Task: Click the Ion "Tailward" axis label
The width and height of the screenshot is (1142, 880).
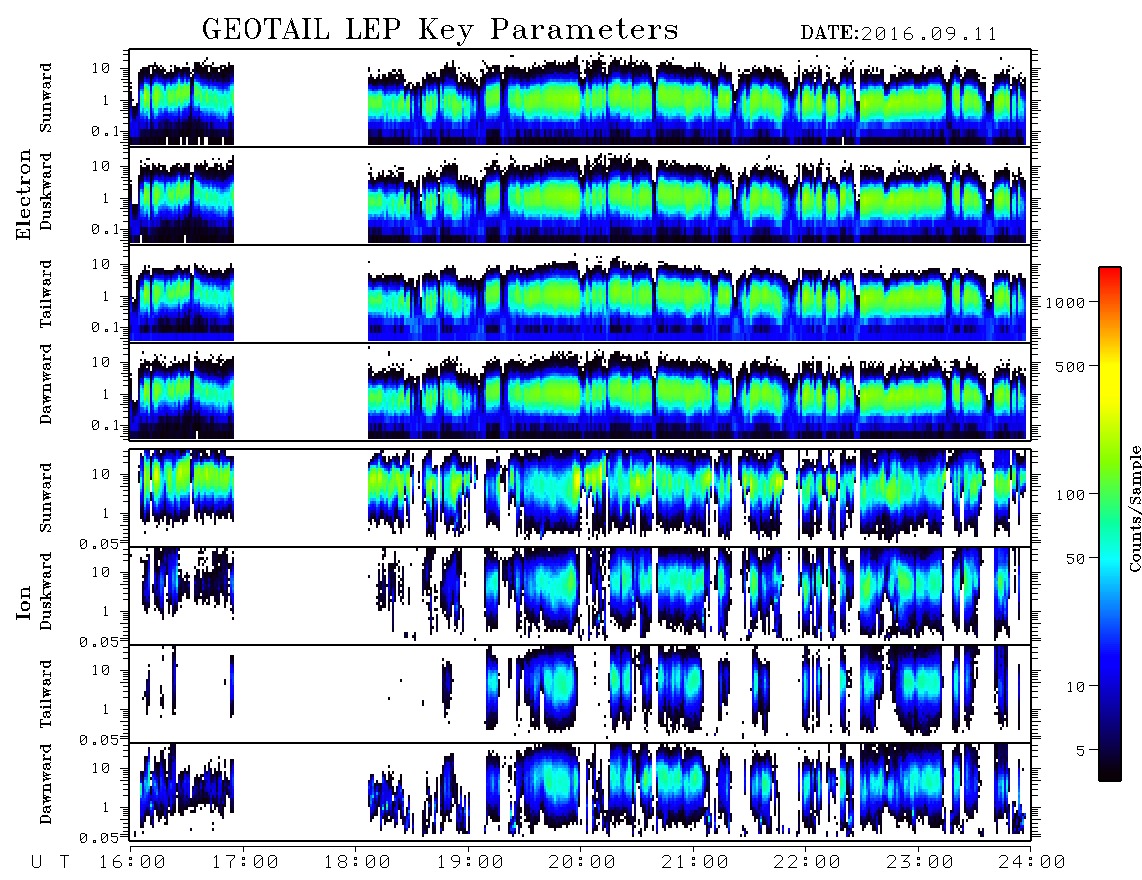Action: click(x=46, y=694)
